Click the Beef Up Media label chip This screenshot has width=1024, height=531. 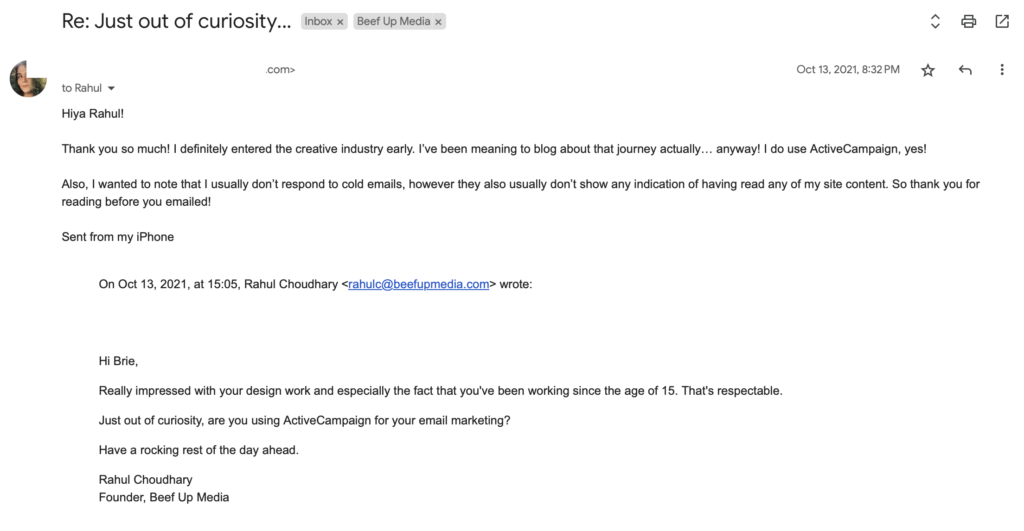[x=393, y=21]
